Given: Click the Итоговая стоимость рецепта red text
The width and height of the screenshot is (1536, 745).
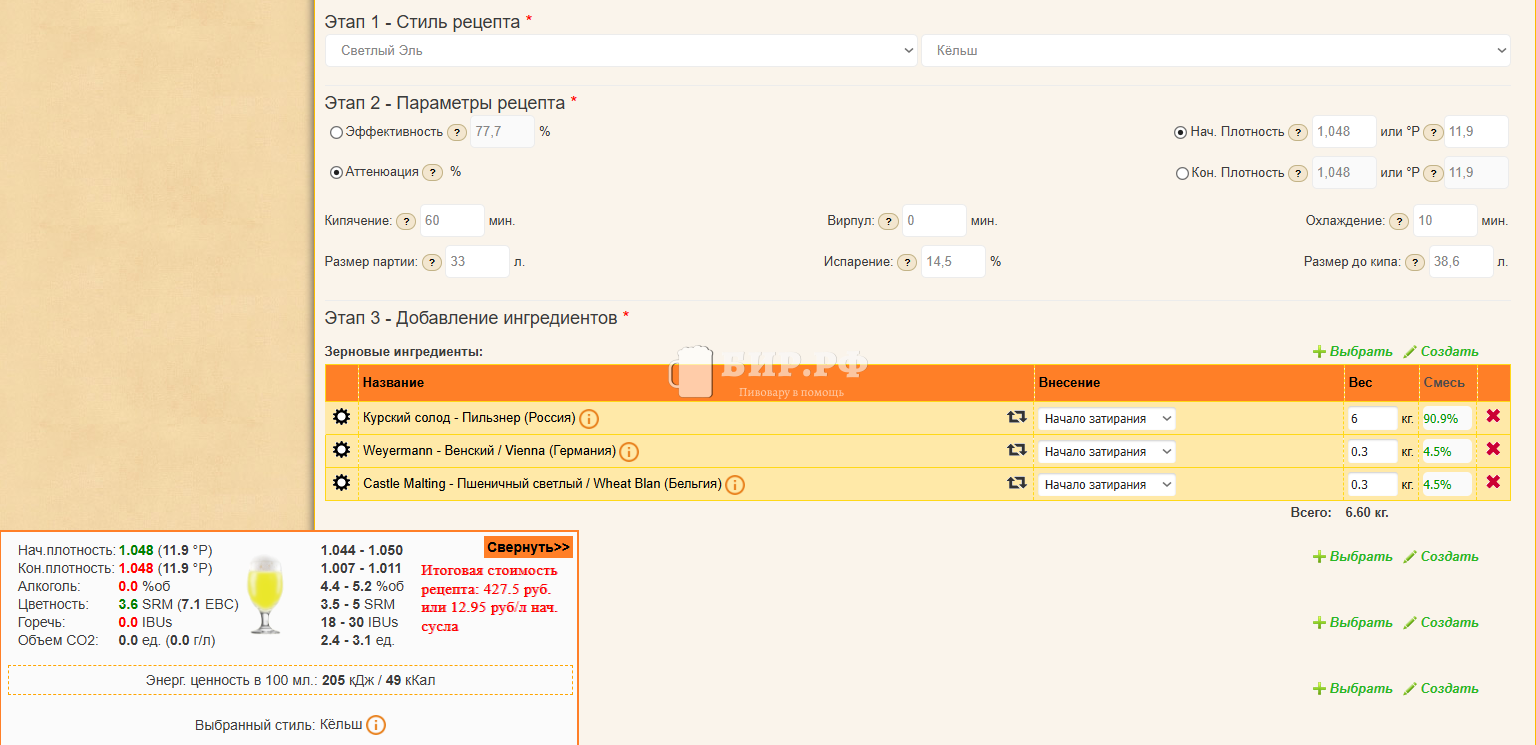Looking at the screenshot, I should (489, 598).
